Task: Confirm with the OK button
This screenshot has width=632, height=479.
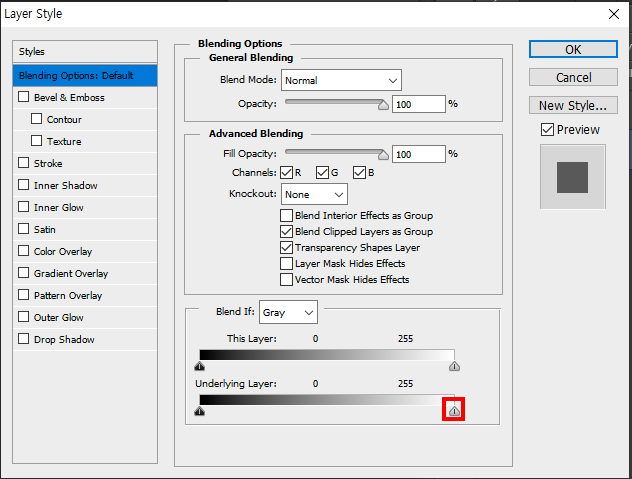Action: click(x=573, y=49)
